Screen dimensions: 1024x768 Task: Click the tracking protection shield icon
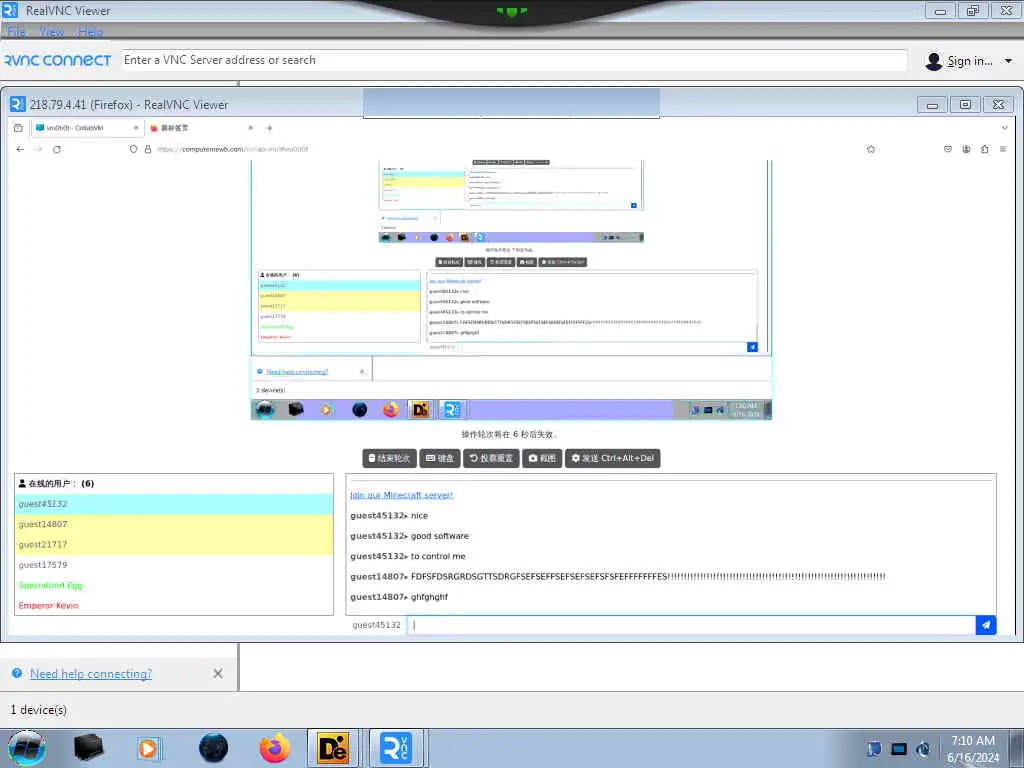pos(133,149)
